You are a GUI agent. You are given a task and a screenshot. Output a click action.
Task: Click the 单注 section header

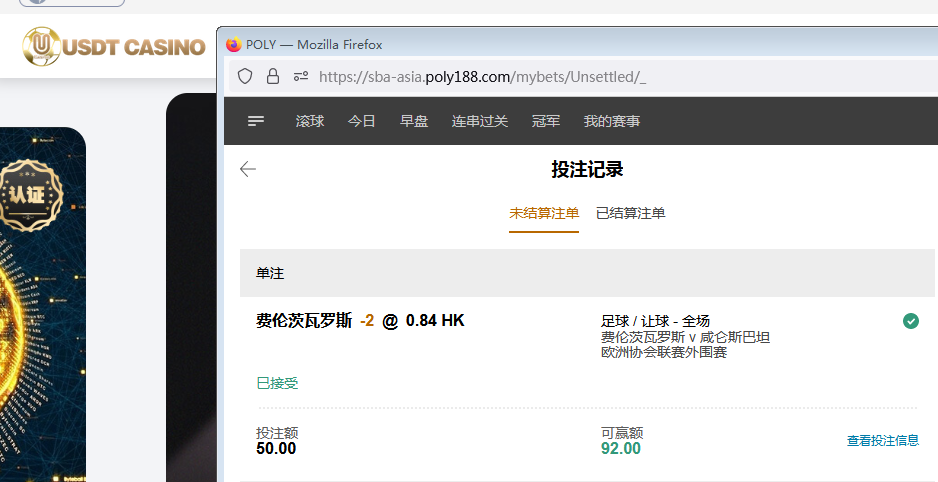270,273
